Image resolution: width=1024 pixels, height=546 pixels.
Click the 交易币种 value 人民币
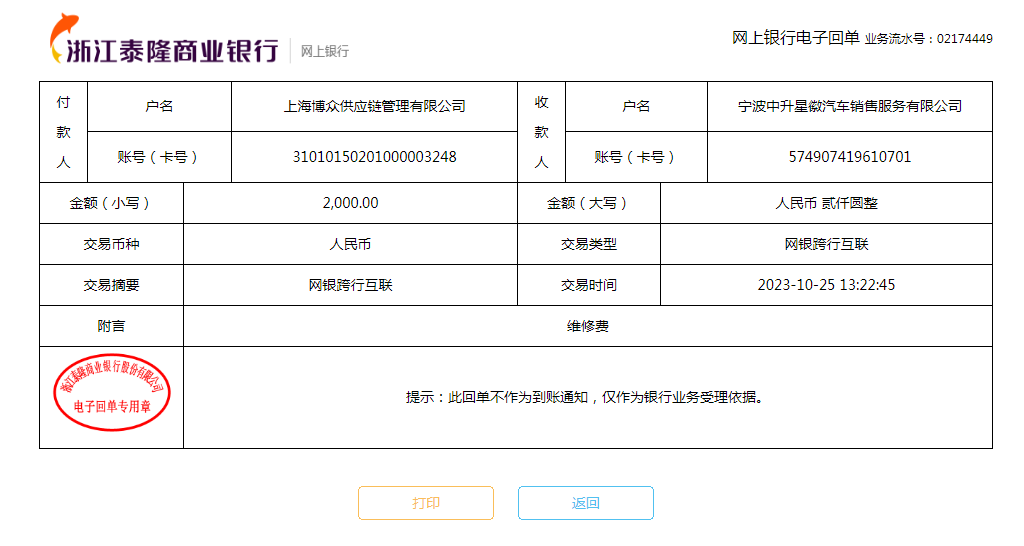[350, 244]
